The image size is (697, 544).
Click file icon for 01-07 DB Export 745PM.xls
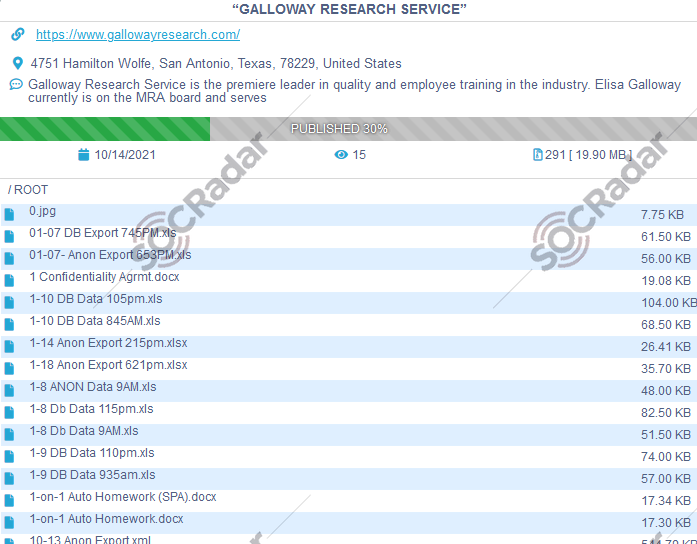pos(9,236)
